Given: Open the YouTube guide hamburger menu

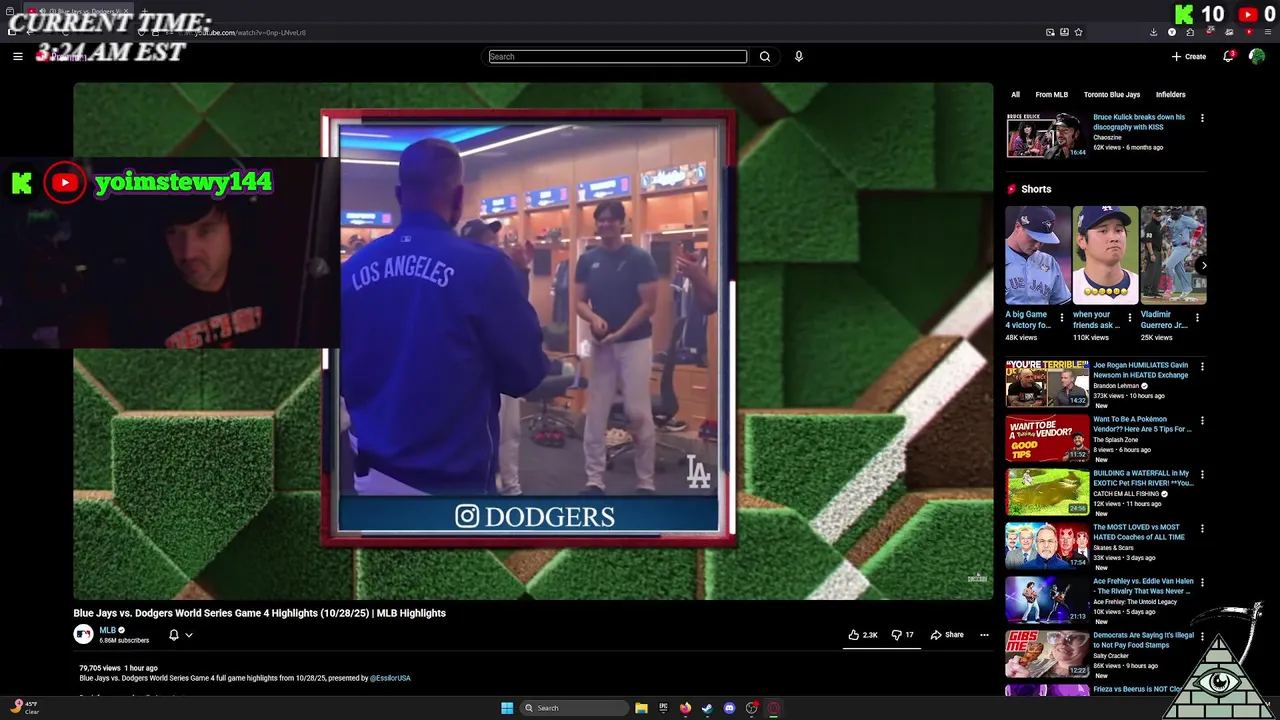Looking at the screenshot, I should tap(18, 57).
